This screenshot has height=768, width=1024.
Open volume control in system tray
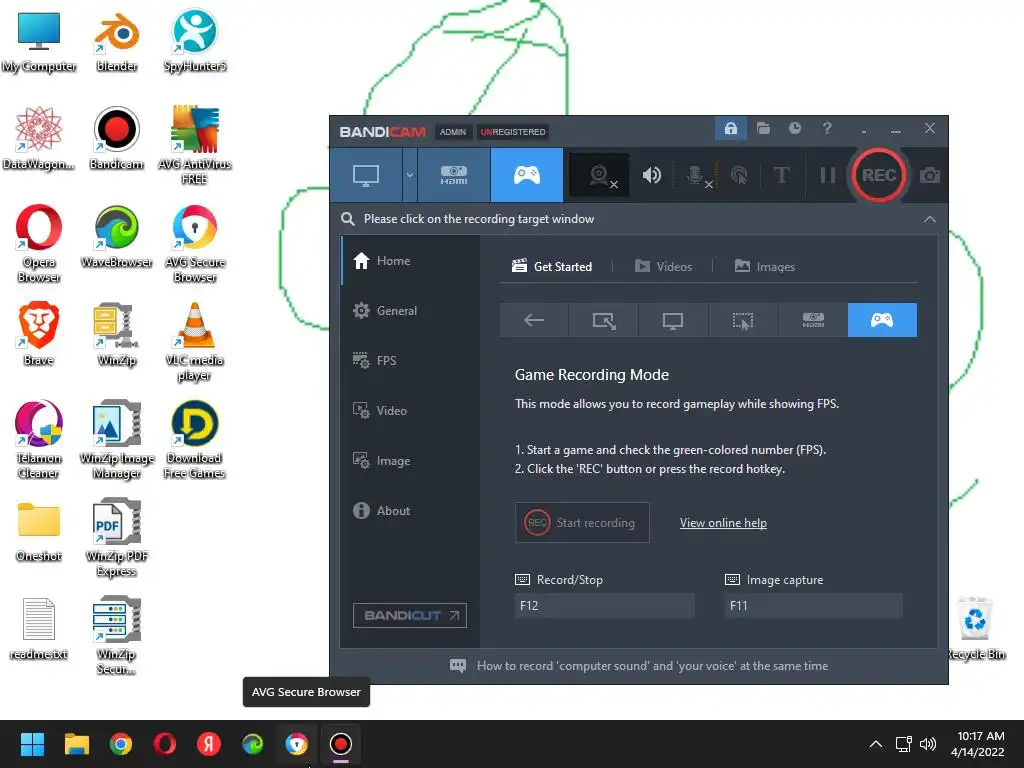tap(927, 744)
